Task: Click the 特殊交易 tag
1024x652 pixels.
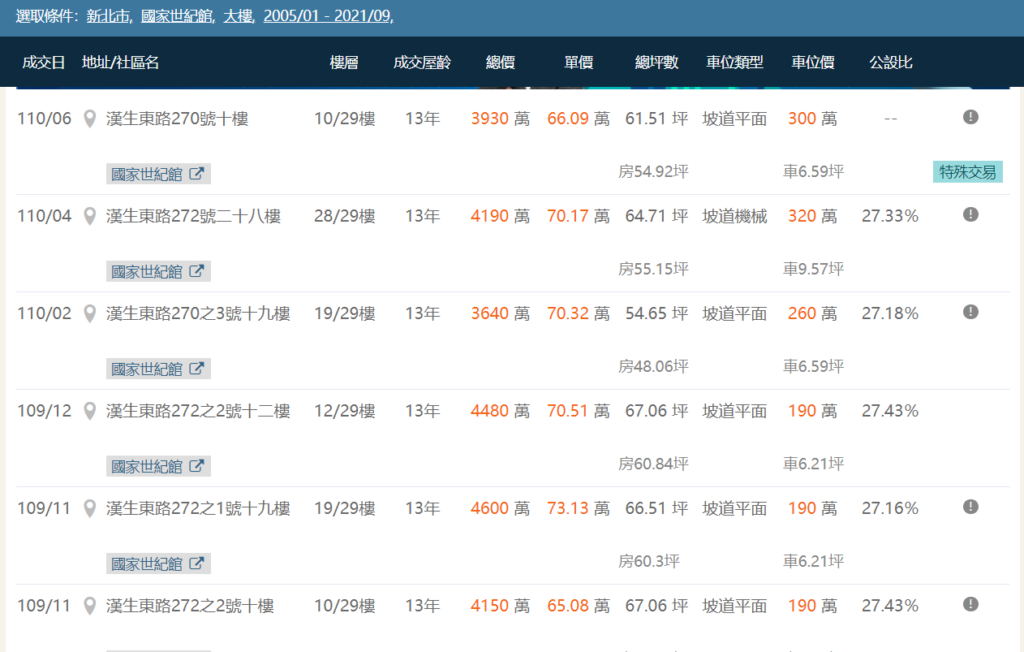Action: 967,172
